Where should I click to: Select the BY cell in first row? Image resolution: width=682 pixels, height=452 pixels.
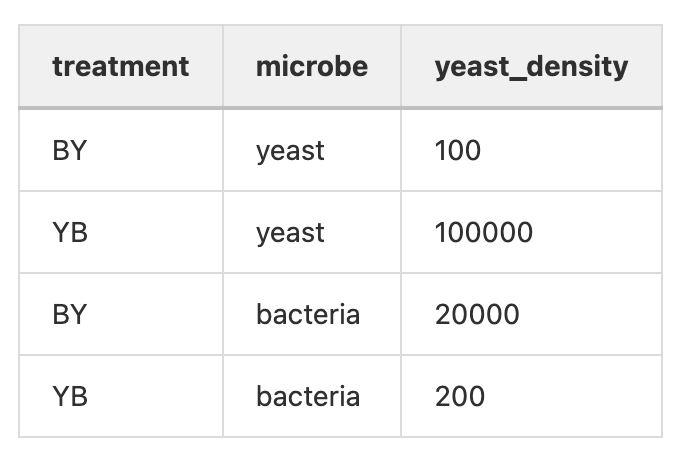click(121, 150)
